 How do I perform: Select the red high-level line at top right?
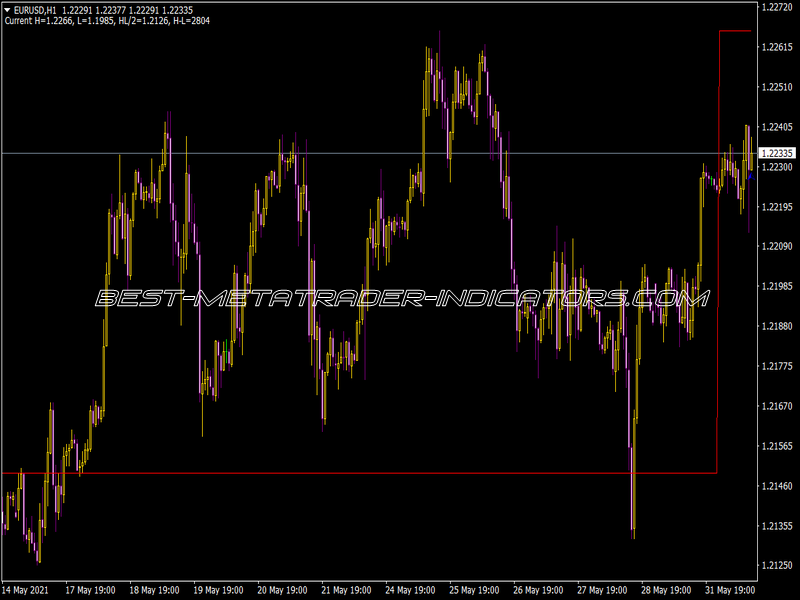[x=735, y=31]
